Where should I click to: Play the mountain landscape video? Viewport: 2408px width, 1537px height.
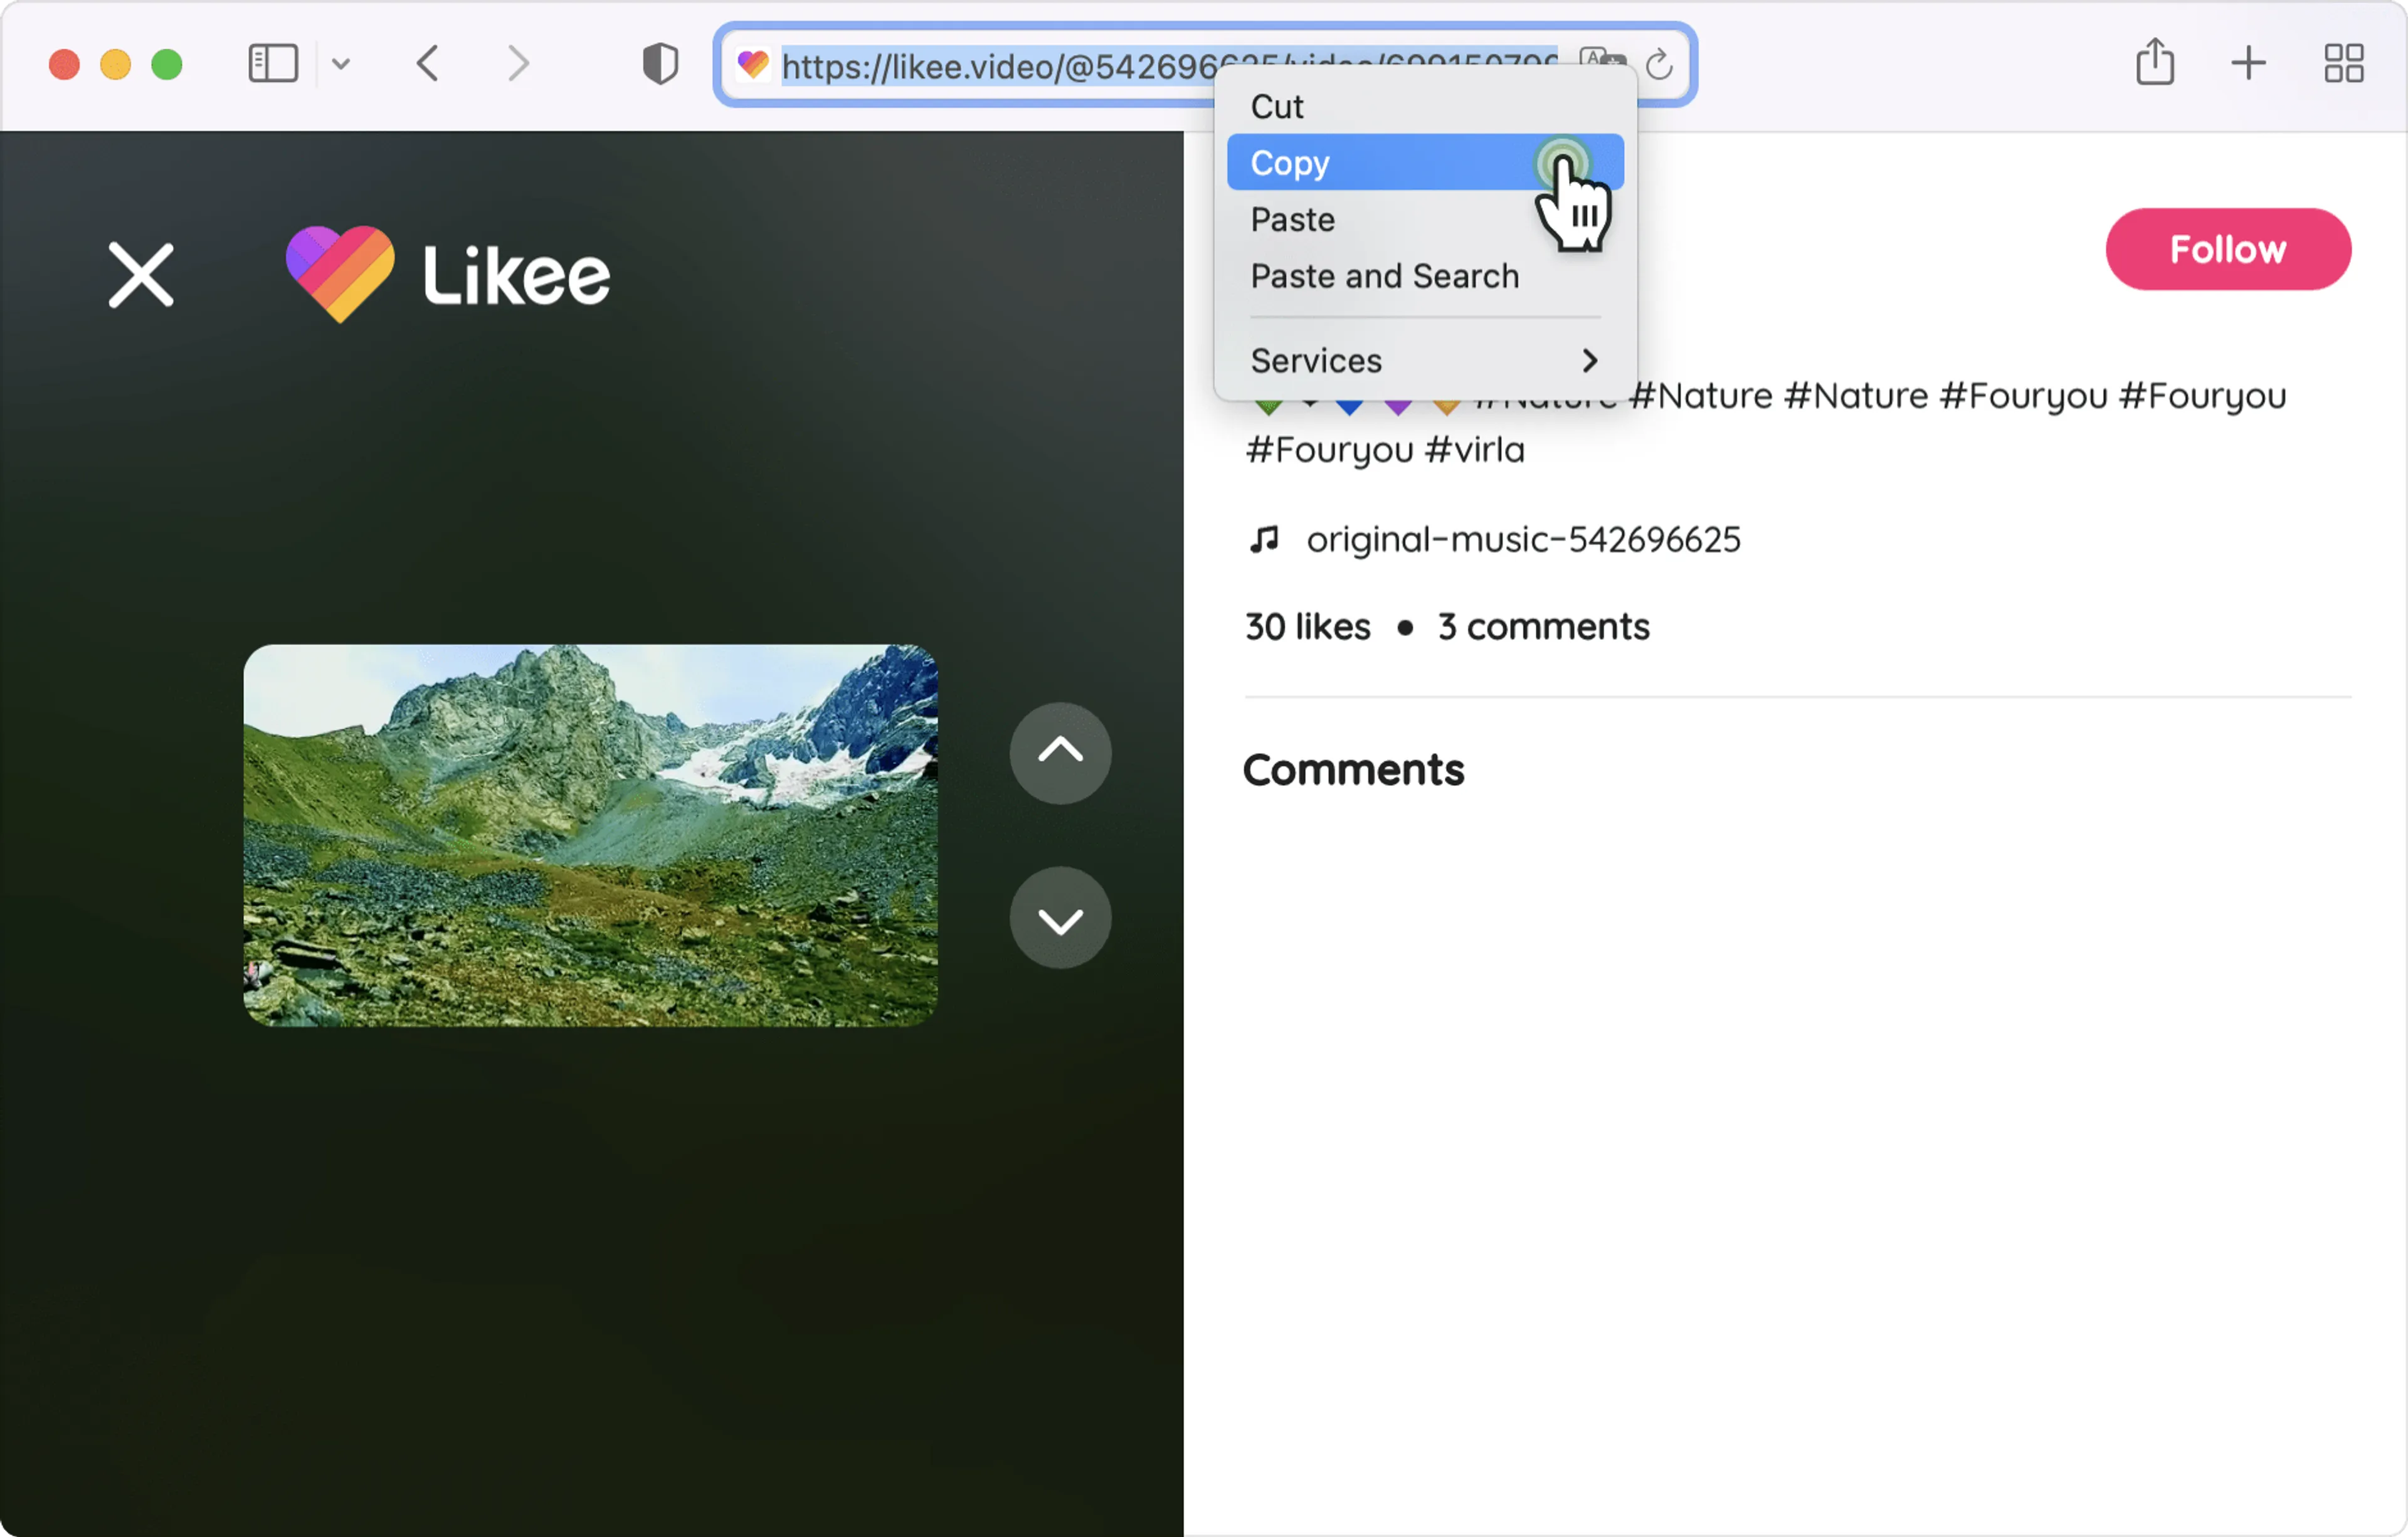click(590, 835)
